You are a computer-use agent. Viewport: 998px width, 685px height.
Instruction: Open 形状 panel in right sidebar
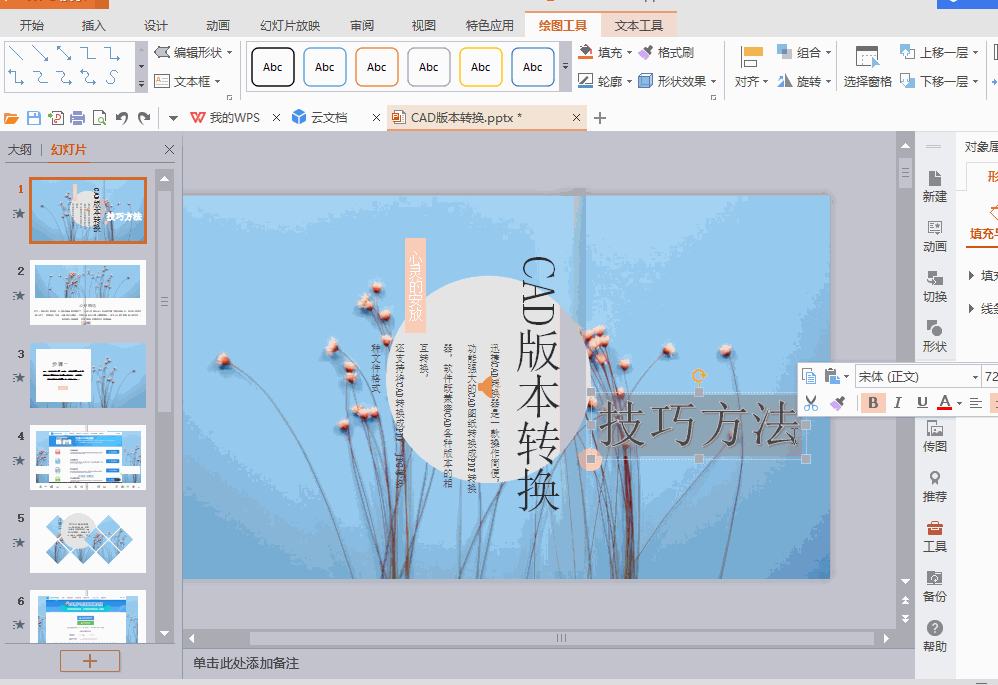(x=934, y=337)
